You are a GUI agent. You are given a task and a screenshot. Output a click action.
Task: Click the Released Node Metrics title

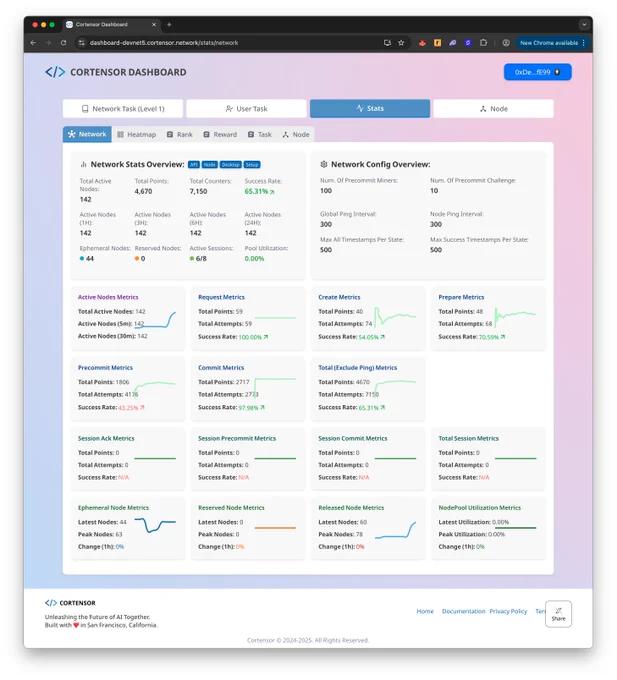(x=351, y=507)
